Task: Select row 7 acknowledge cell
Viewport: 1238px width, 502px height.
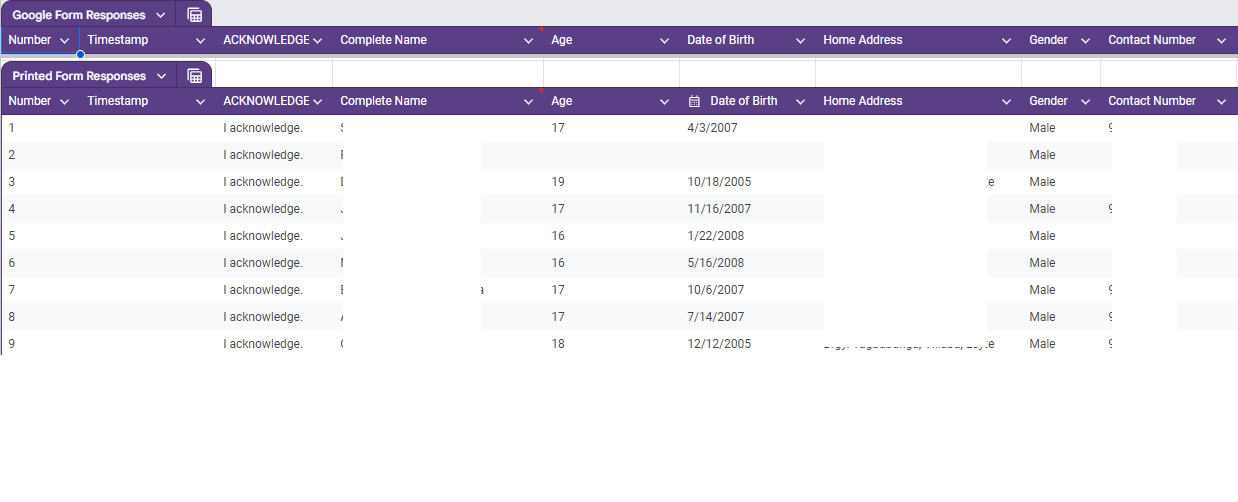Action: [263, 290]
